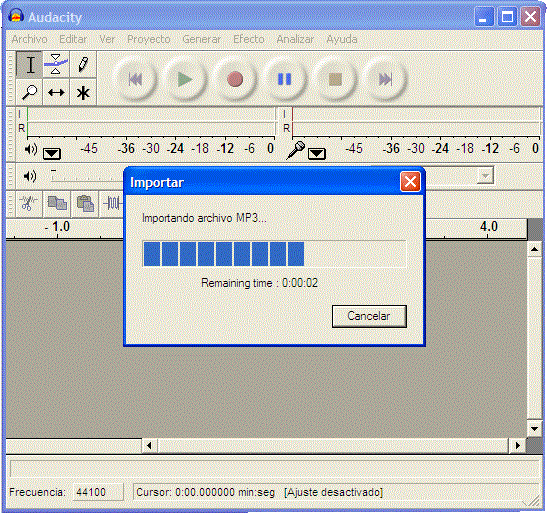Open the Generar menu
547x513 pixels.
(x=201, y=39)
